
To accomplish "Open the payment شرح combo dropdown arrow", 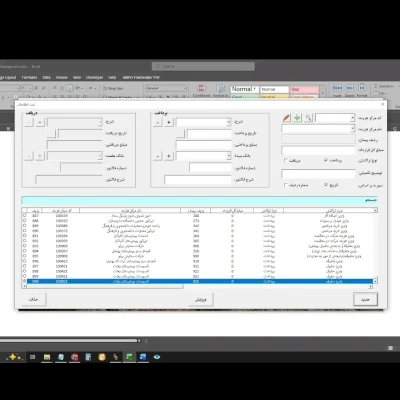I will (228, 122).
